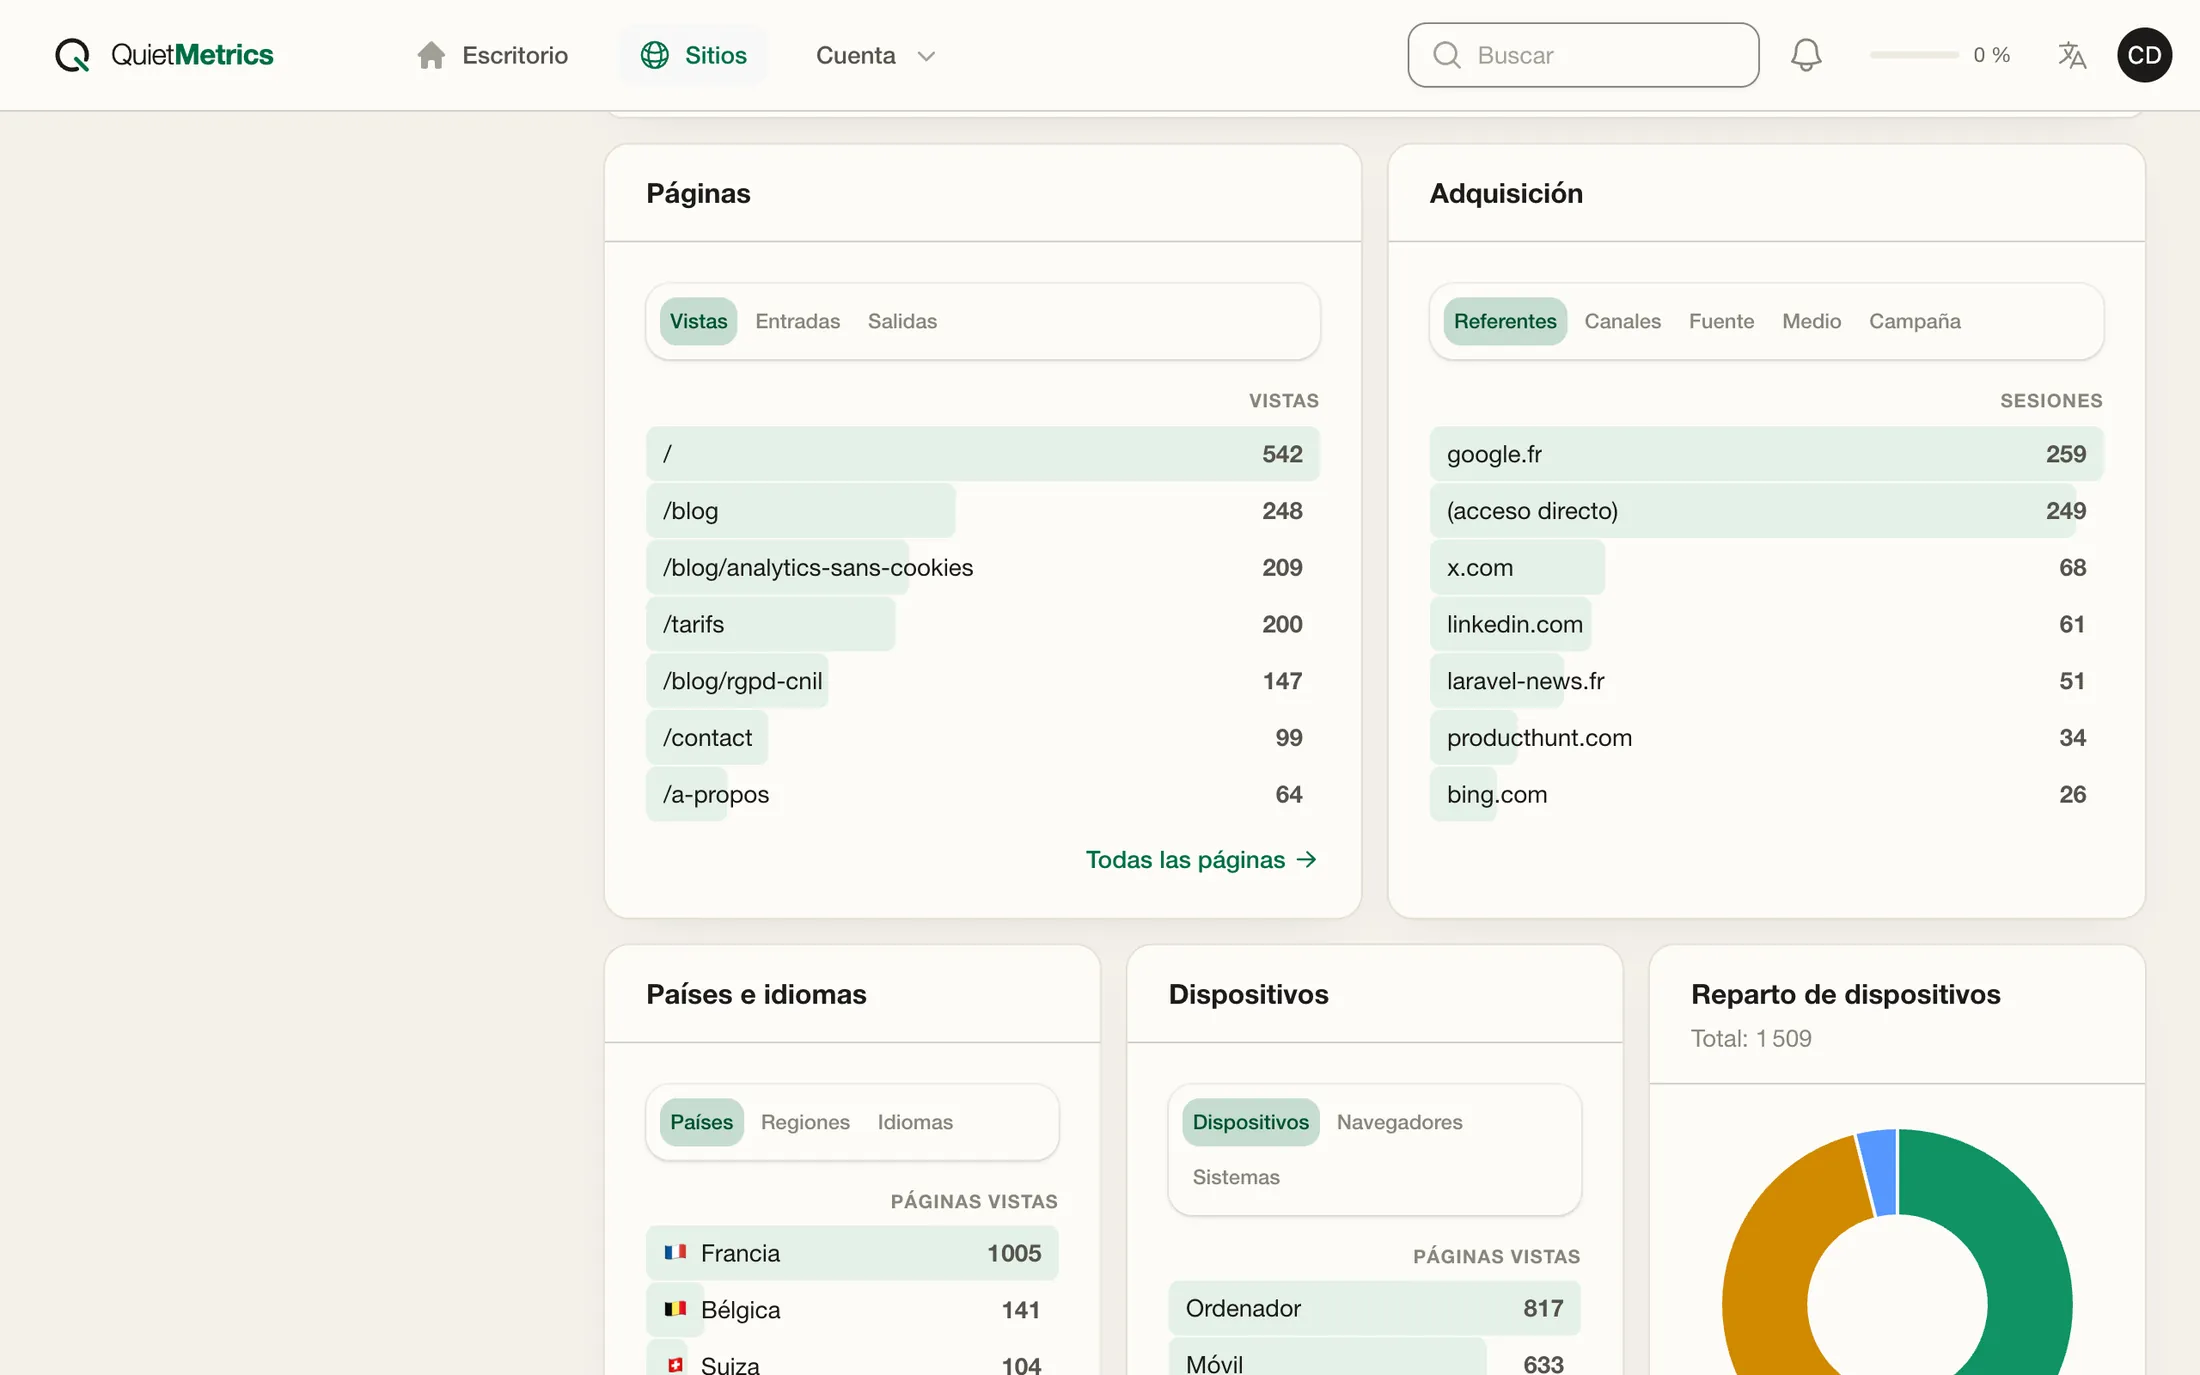
Task: Switch to the Idiomas tab
Action: click(x=915, y=1122)
